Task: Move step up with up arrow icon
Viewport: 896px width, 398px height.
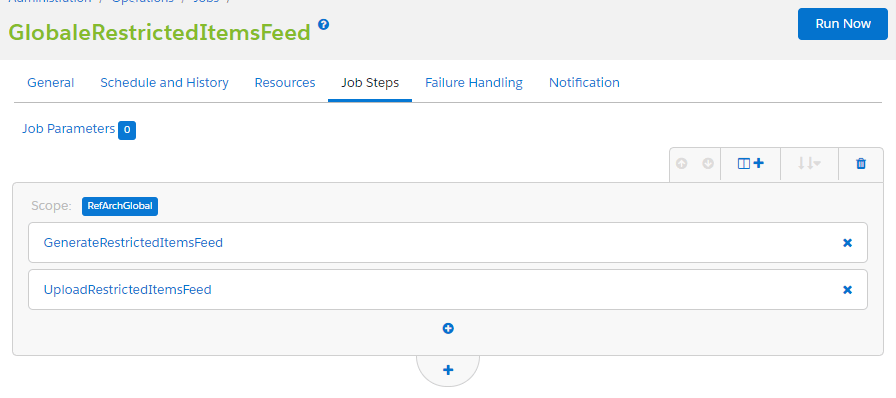Action: click(681, 164)
